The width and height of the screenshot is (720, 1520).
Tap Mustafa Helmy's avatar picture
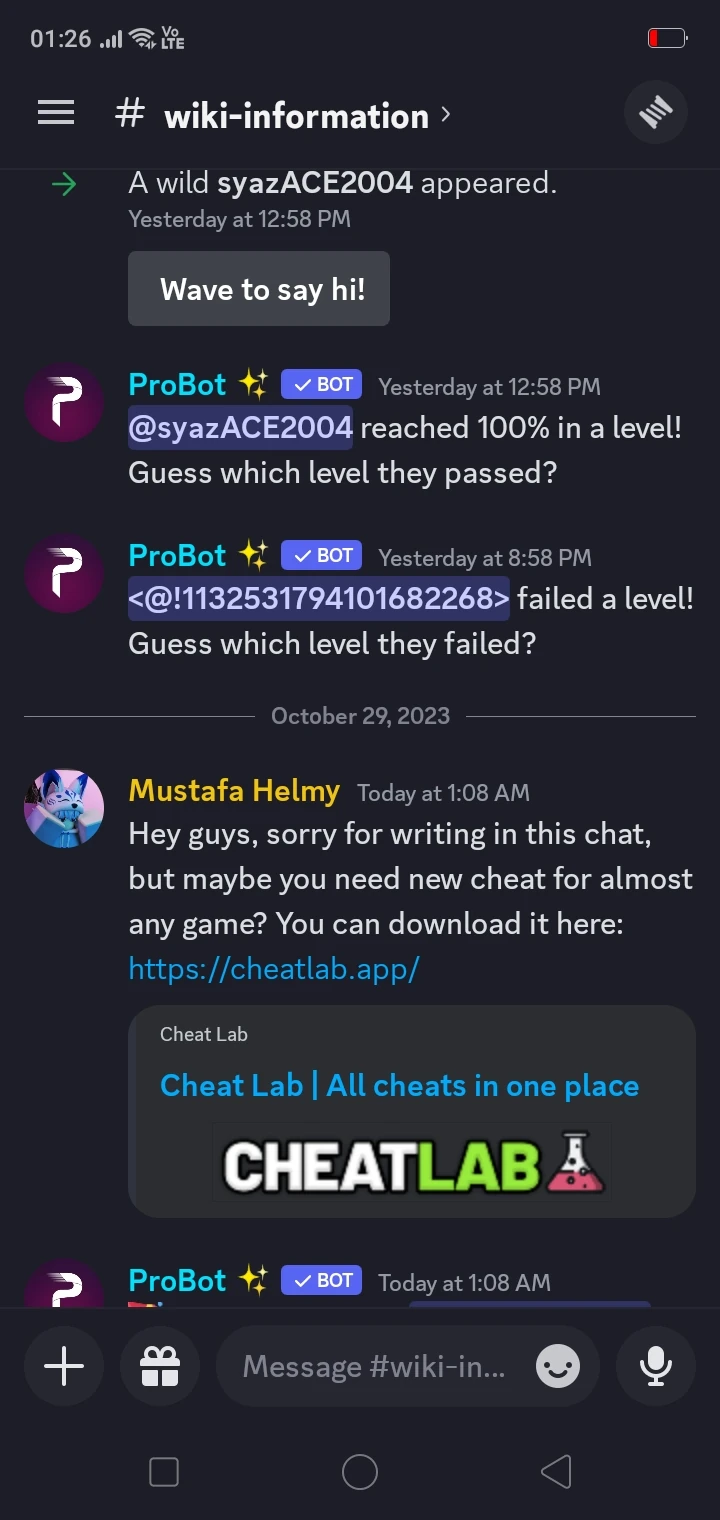pyautogui.click(x=64, y=808)
